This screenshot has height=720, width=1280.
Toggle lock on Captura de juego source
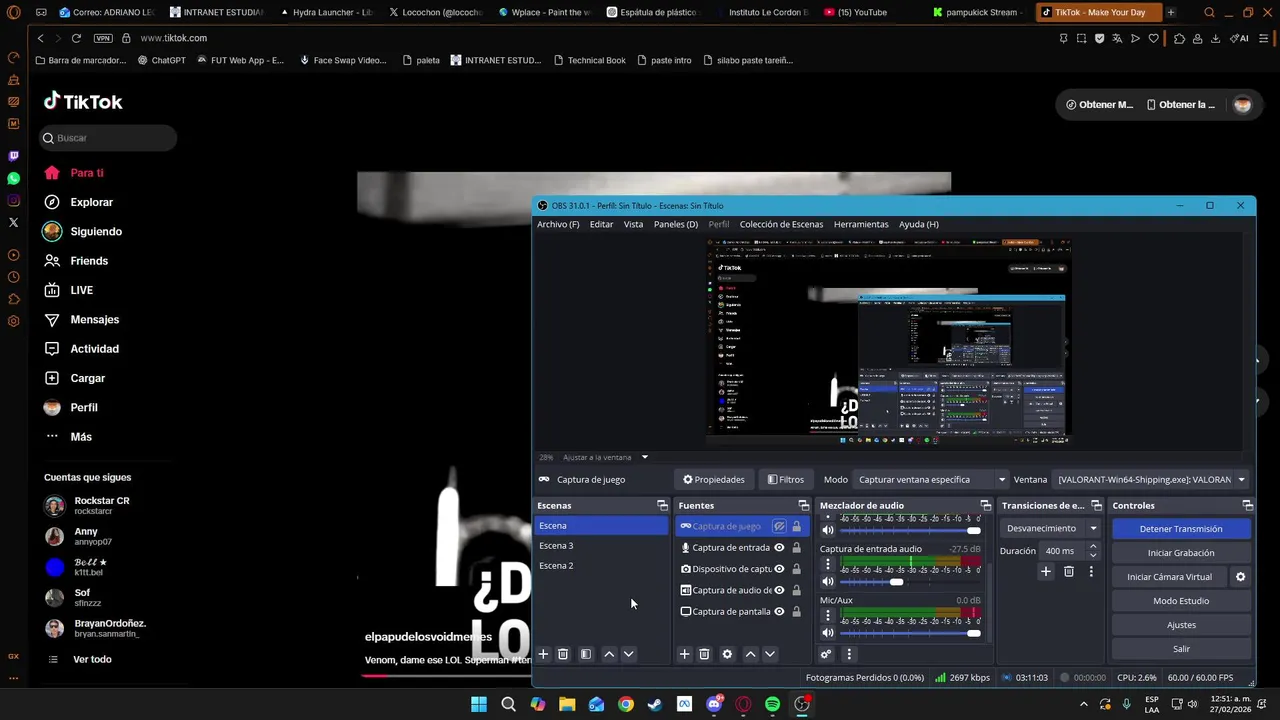(x=796, y=526)
